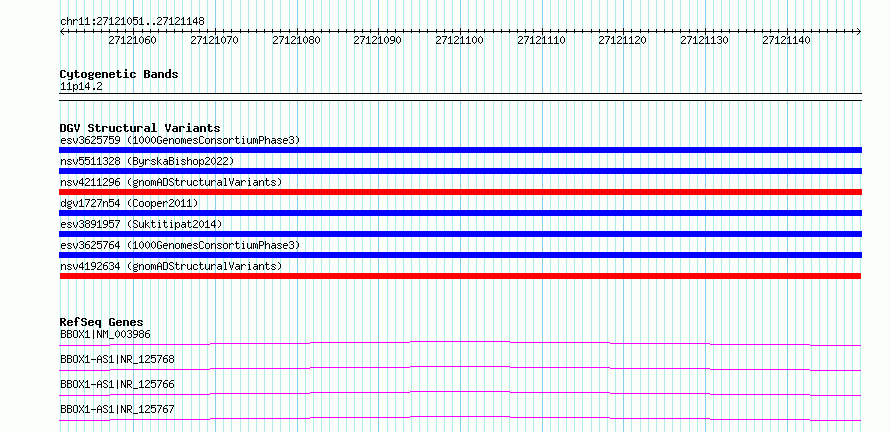Image resolution: width=890 pixels, height=432 pixels.
Task: Click ruler position 27121110
Action: click(541, 40)
